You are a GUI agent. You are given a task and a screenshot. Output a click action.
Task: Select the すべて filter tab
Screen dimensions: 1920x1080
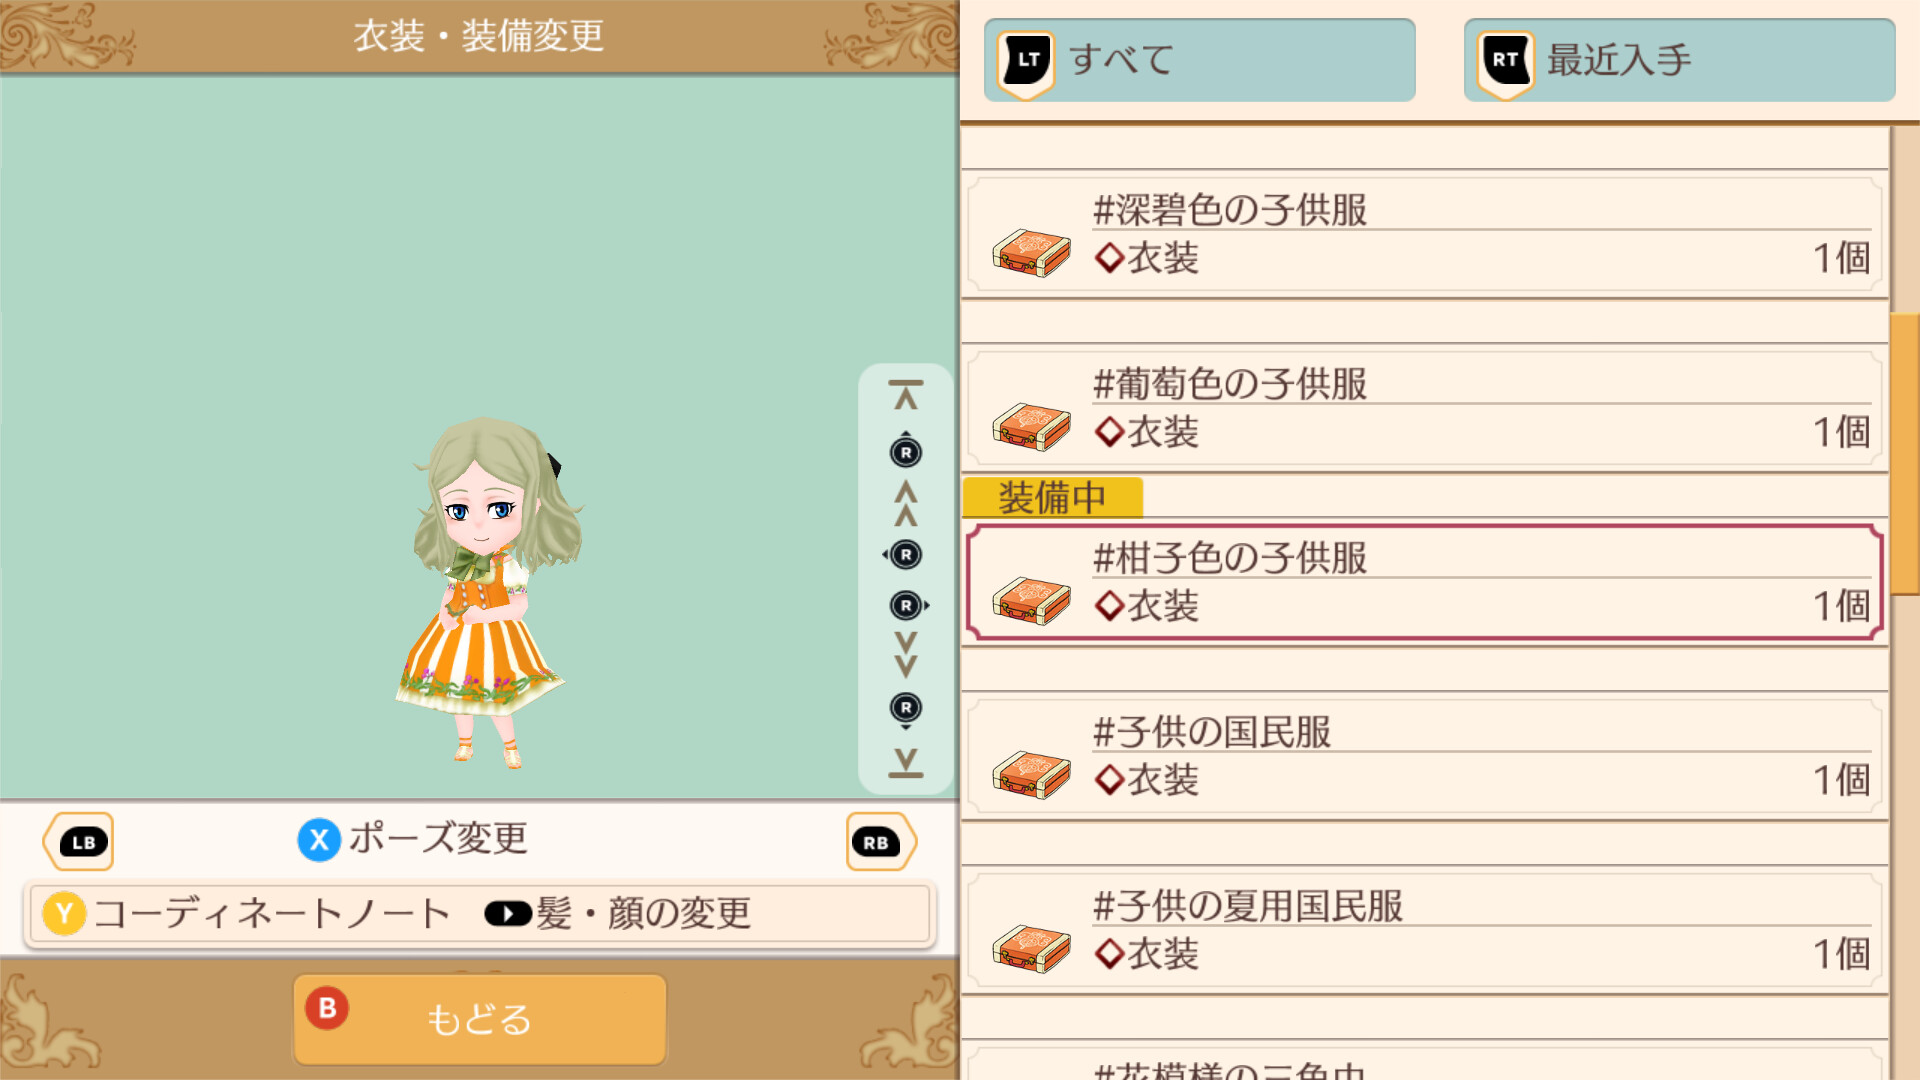1199,60
